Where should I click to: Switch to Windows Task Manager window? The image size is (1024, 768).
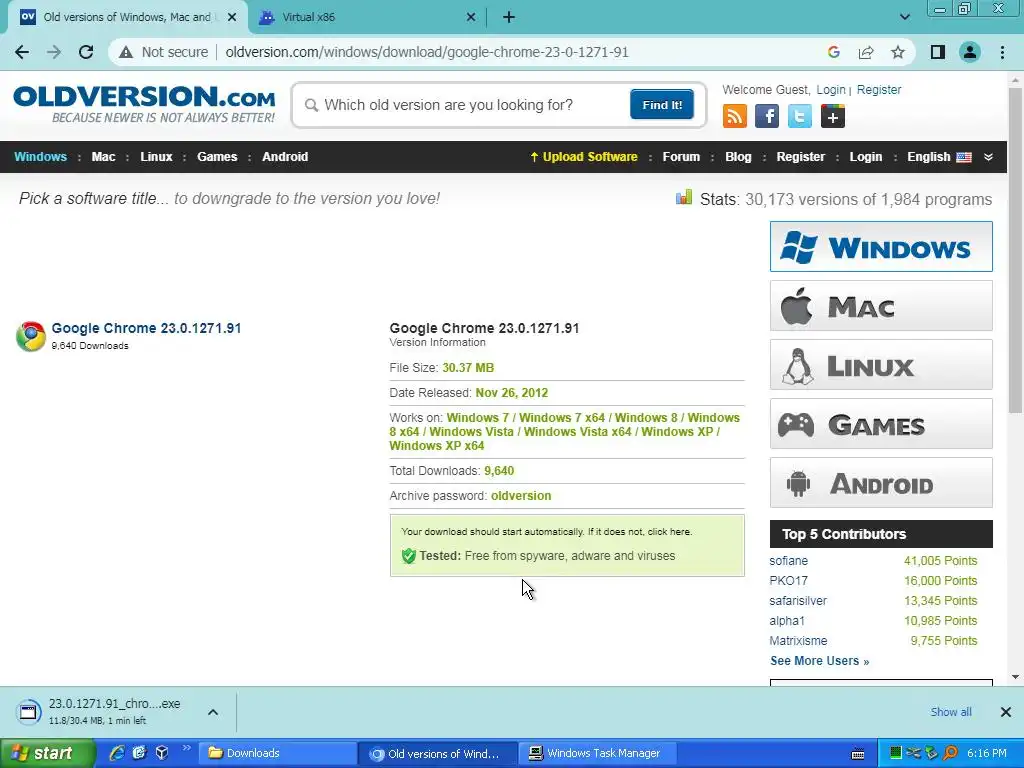coord(598,754)
